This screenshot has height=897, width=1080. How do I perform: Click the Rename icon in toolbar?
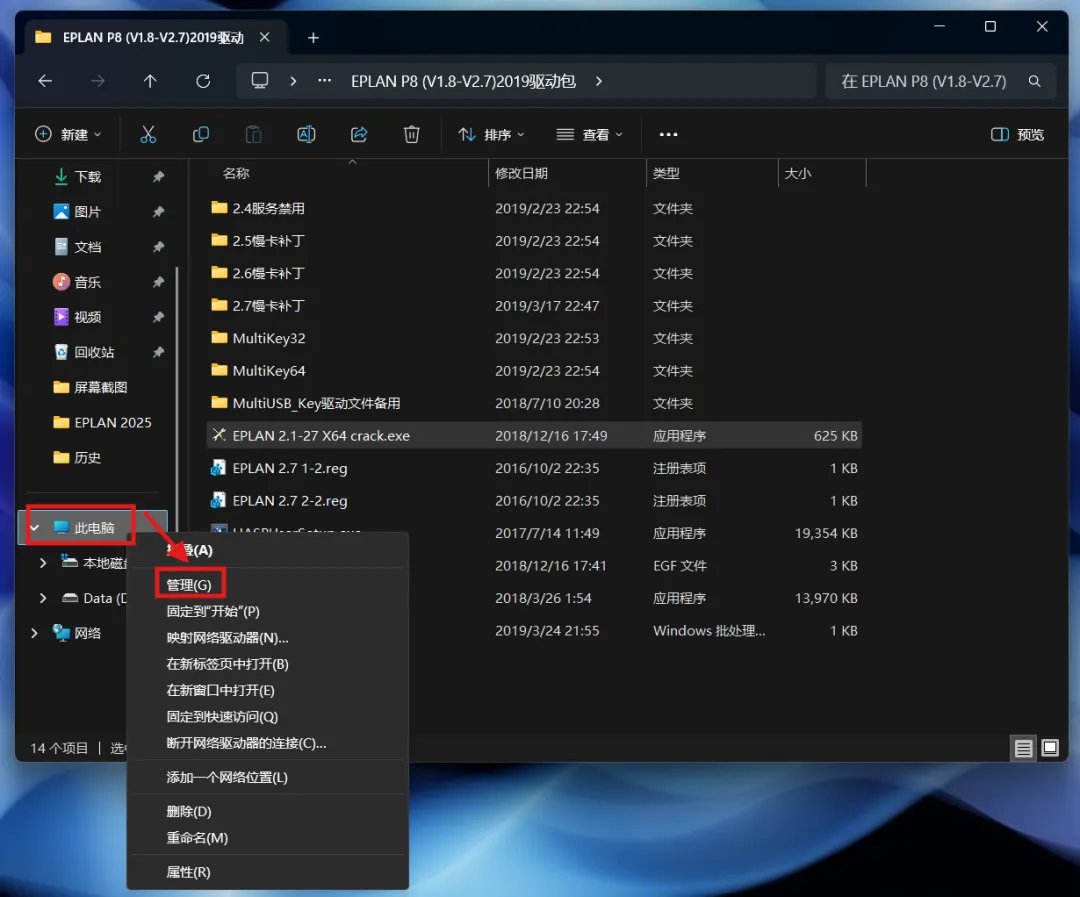[307, 134]
